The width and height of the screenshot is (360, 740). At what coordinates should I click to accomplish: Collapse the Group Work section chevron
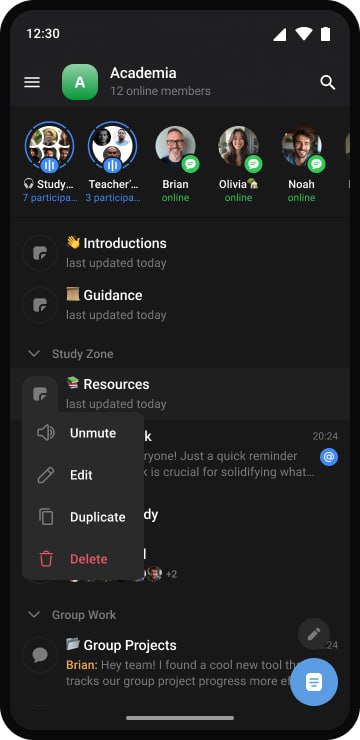click(x=34, y=614)
